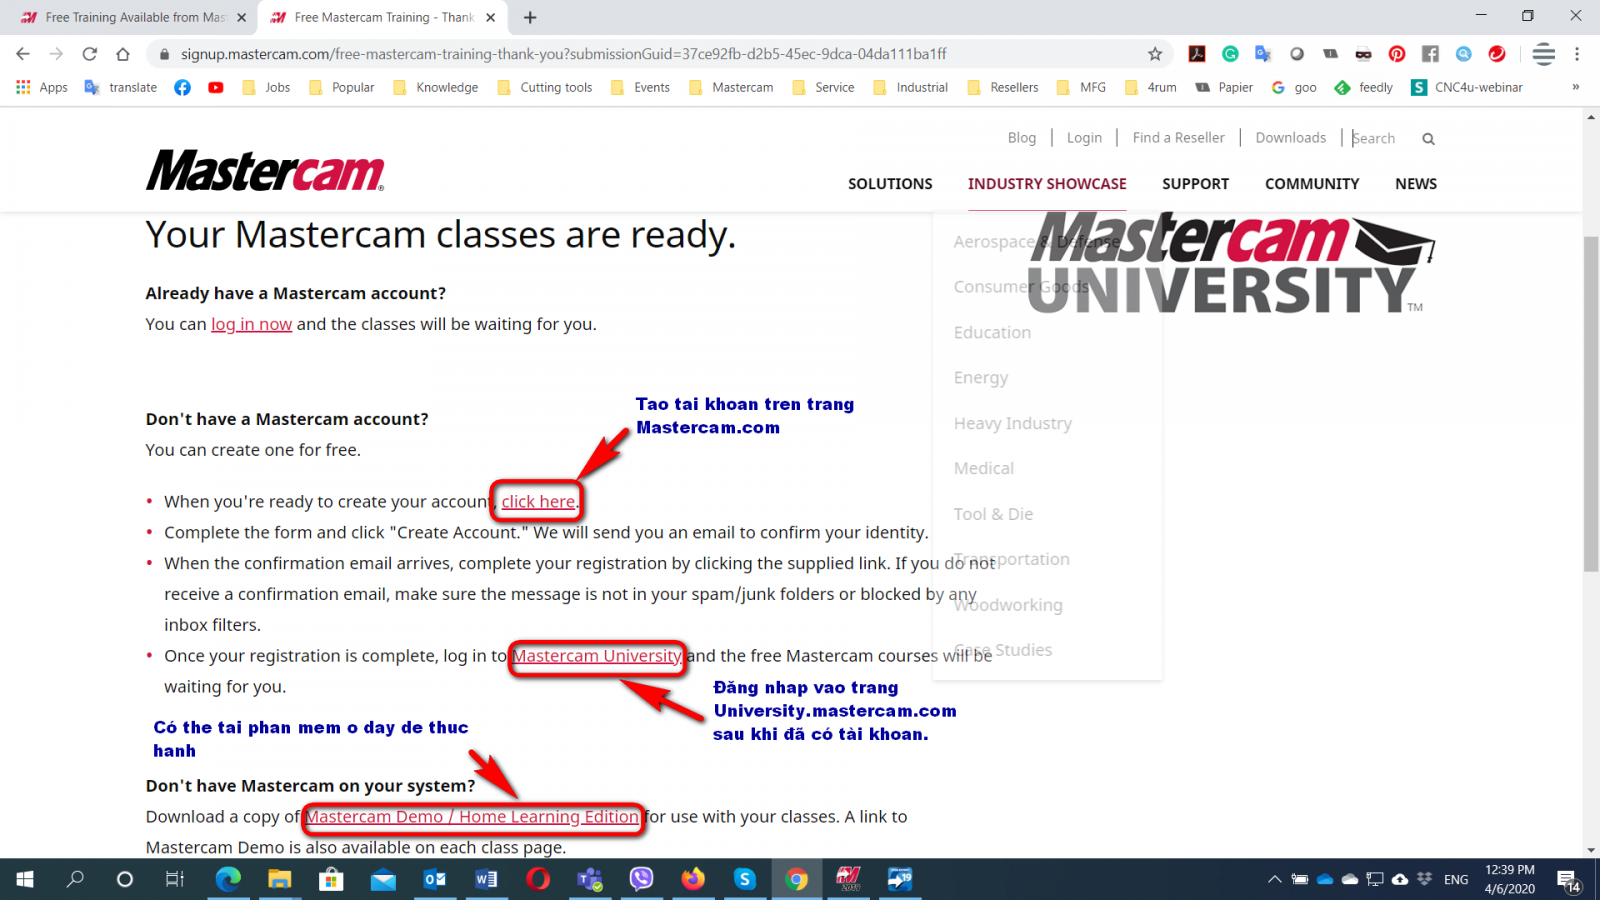
Task: Select Education in the industry dropdown
Action: pos(992,333)
